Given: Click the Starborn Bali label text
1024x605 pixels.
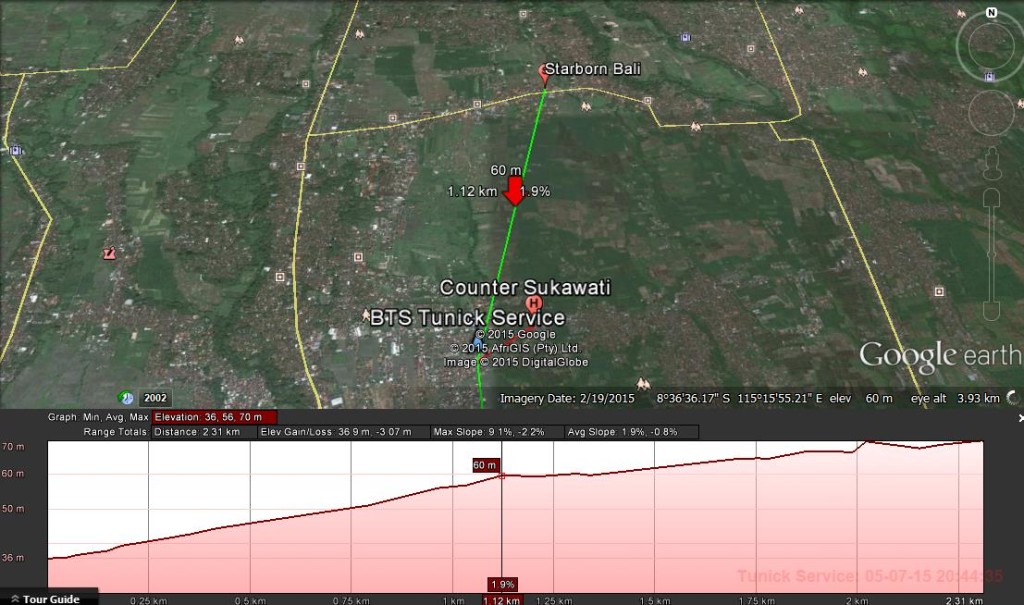Looking at the screenshot, I should (x=592, y=69).
